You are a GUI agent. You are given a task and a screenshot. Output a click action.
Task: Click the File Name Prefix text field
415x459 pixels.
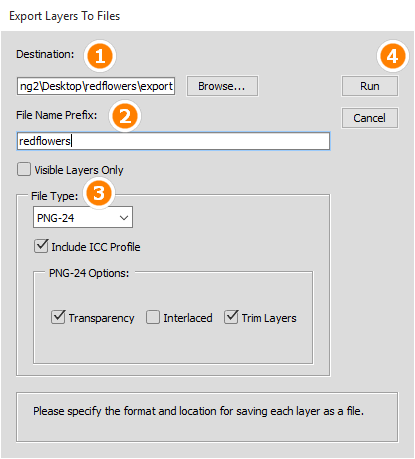(x=173, y=141)
